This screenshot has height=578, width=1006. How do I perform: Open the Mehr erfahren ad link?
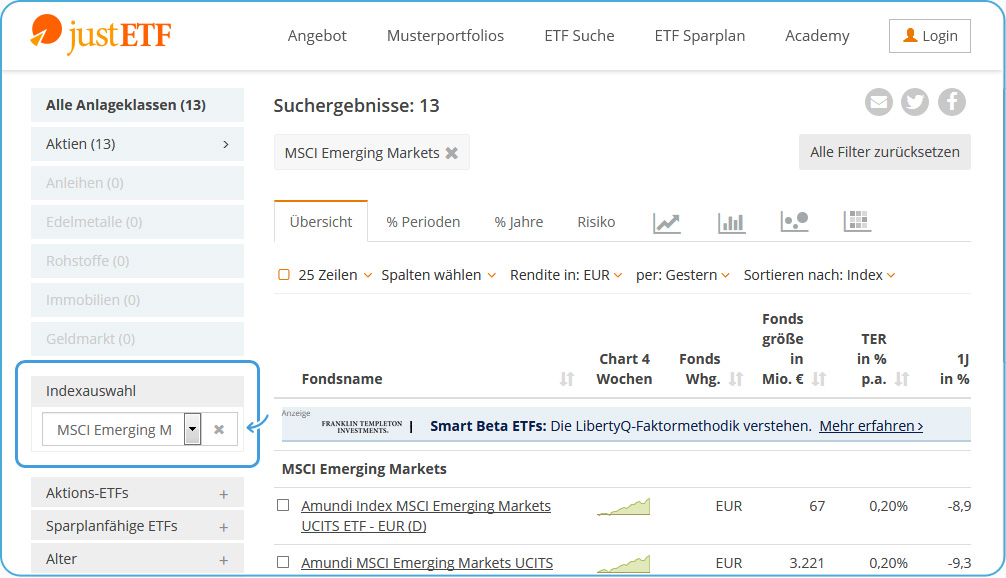(x=871, y=426)
